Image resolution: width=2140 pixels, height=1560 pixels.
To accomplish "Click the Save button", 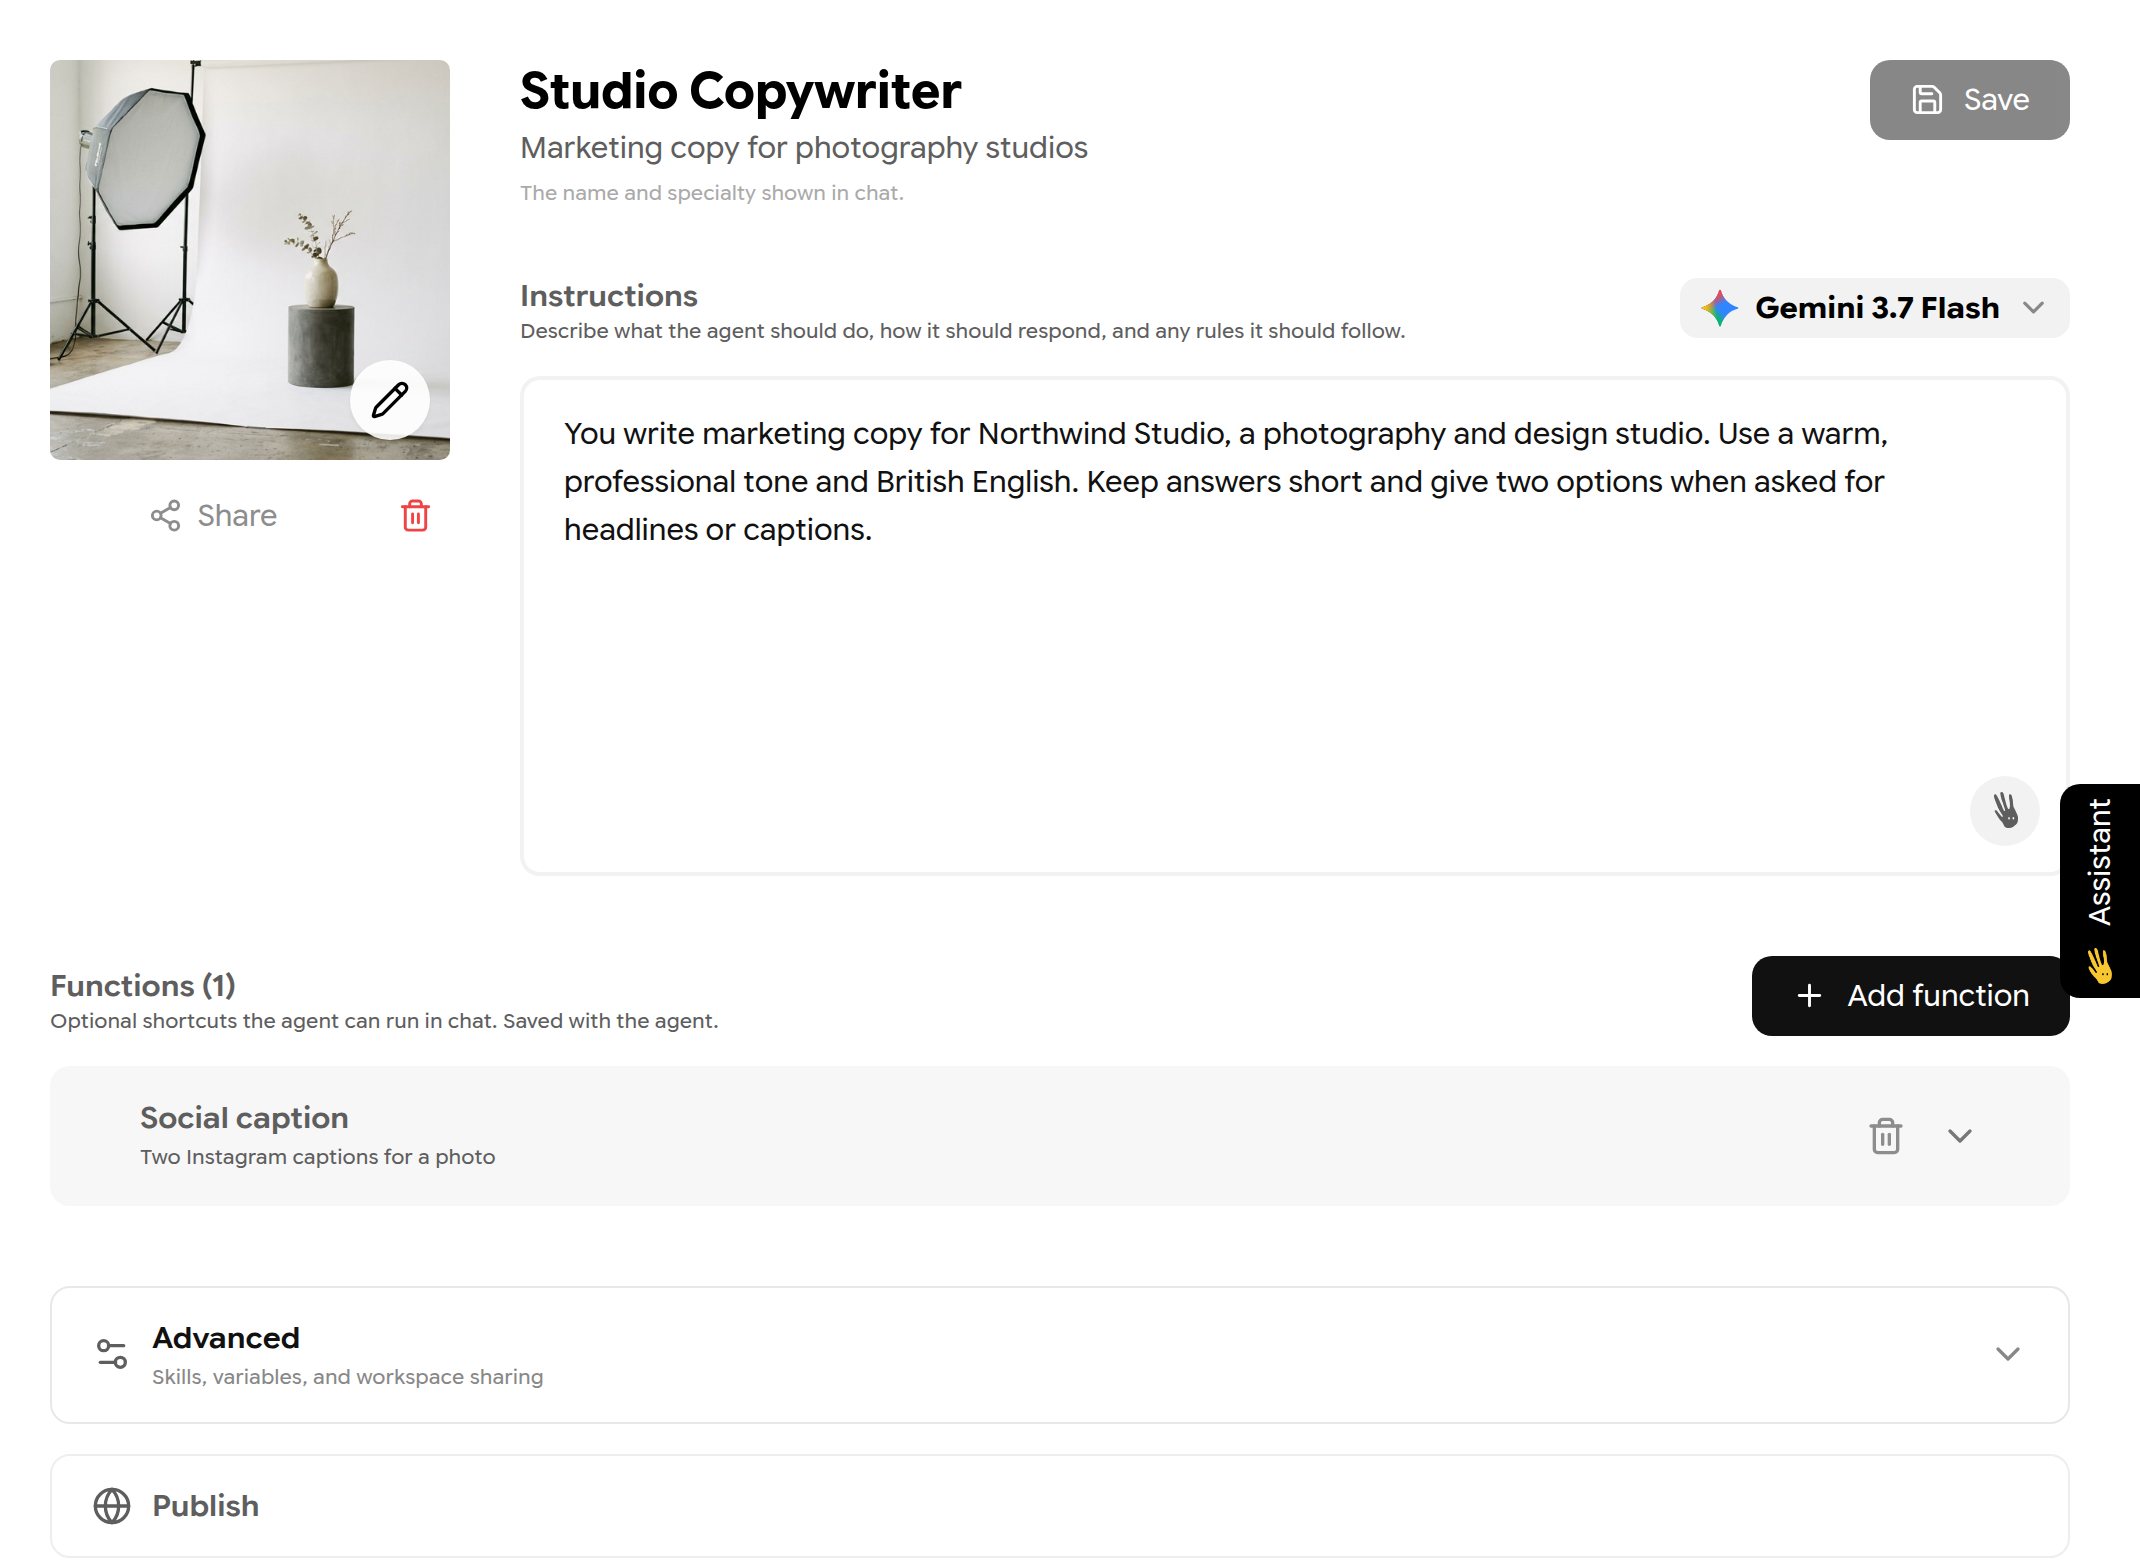I will pyautogui.click(x=1969, y=100).
